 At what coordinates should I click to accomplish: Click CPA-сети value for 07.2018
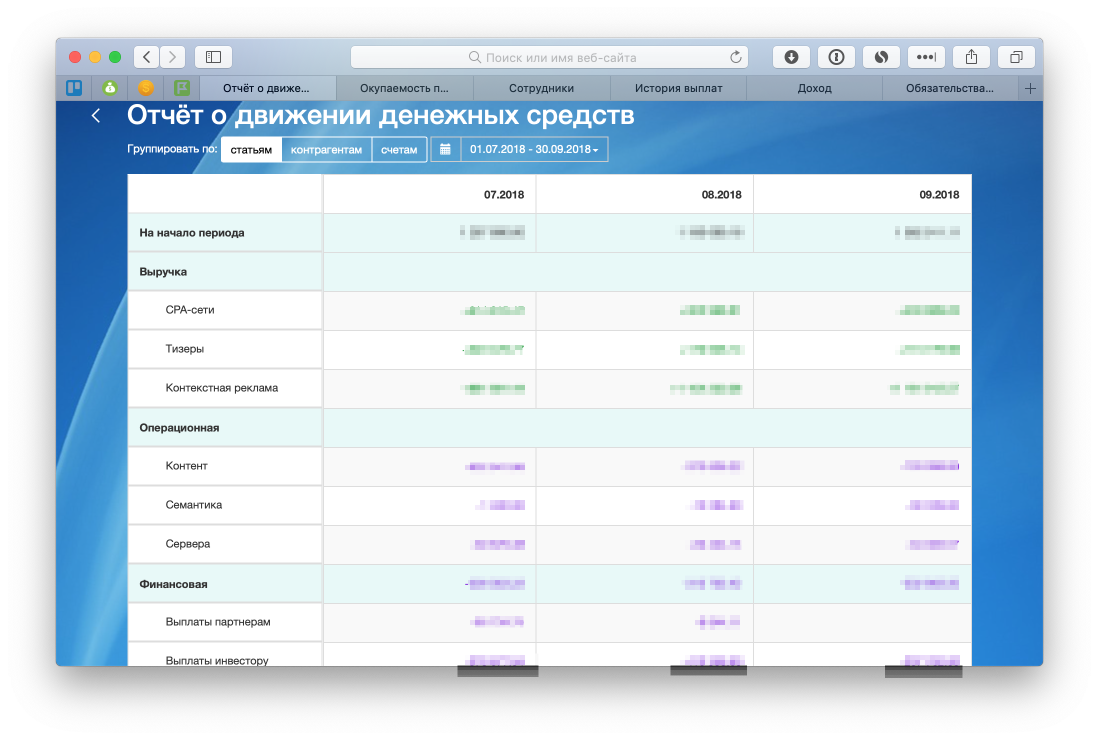pyautogui.click(x=494, y=310)
